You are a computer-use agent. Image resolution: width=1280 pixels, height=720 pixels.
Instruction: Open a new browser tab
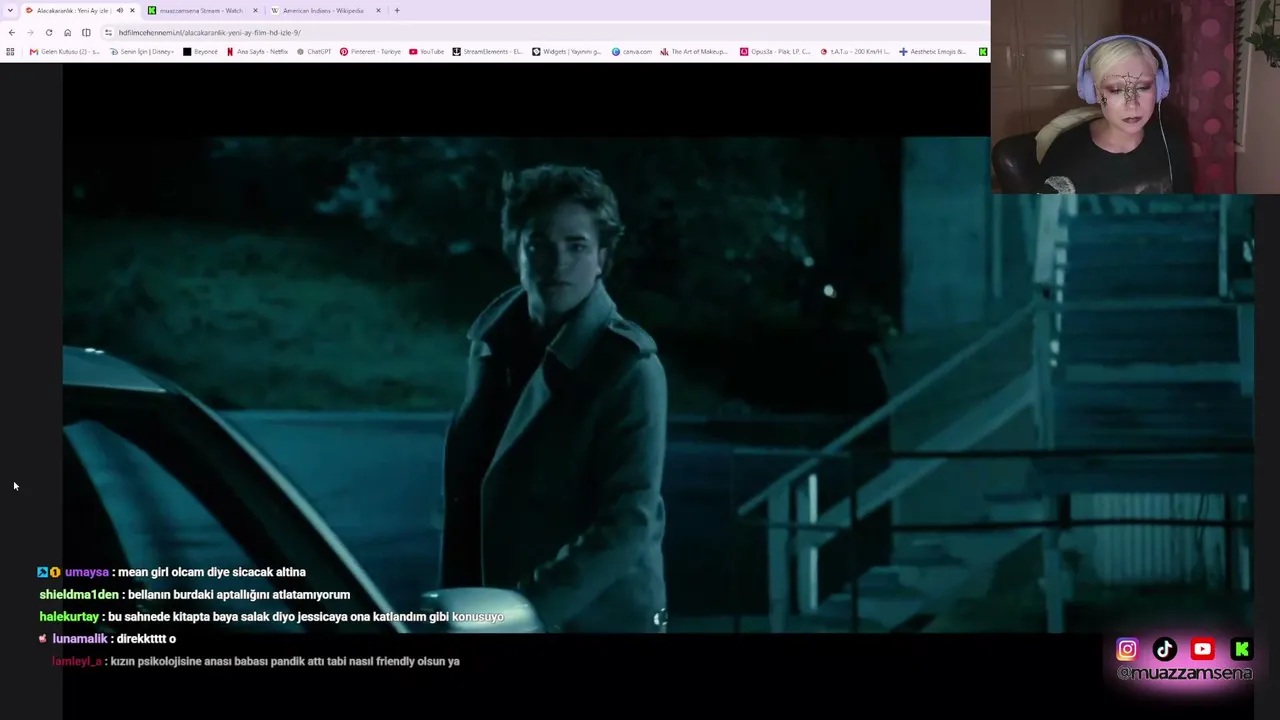(x=397, y=11)
